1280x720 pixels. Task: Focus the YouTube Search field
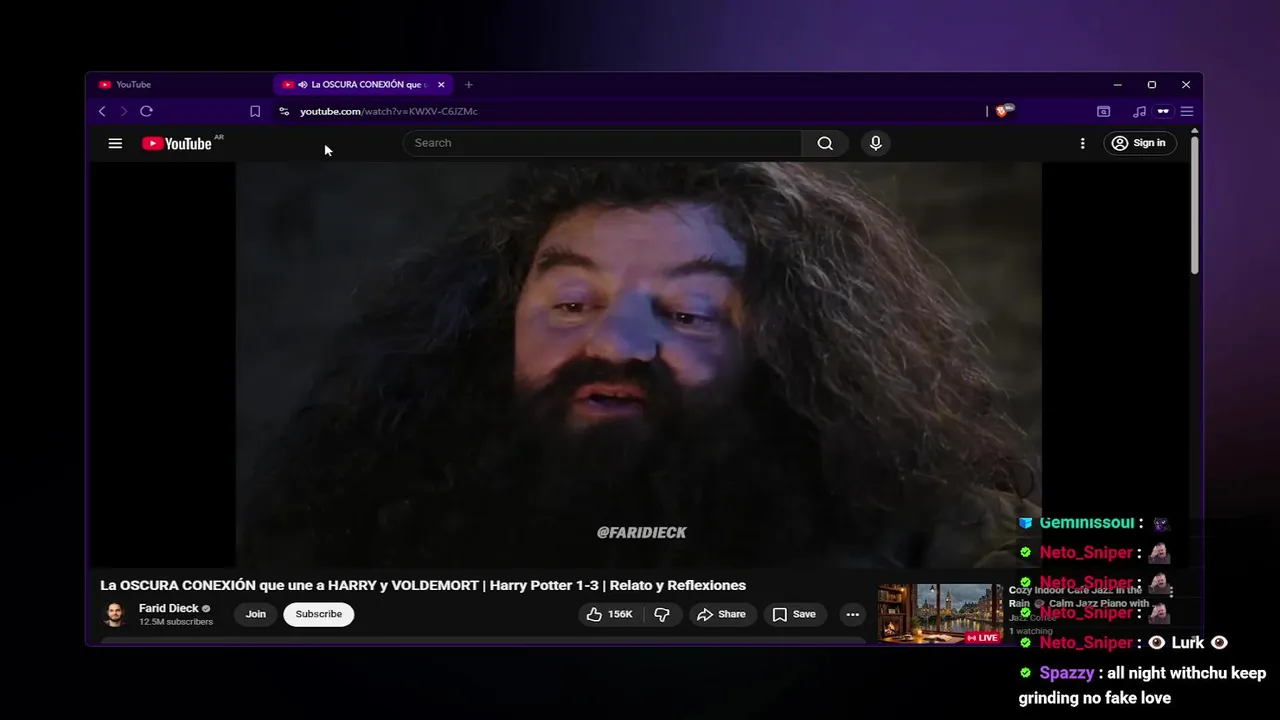pyautogui.click(x=602, y=143)
